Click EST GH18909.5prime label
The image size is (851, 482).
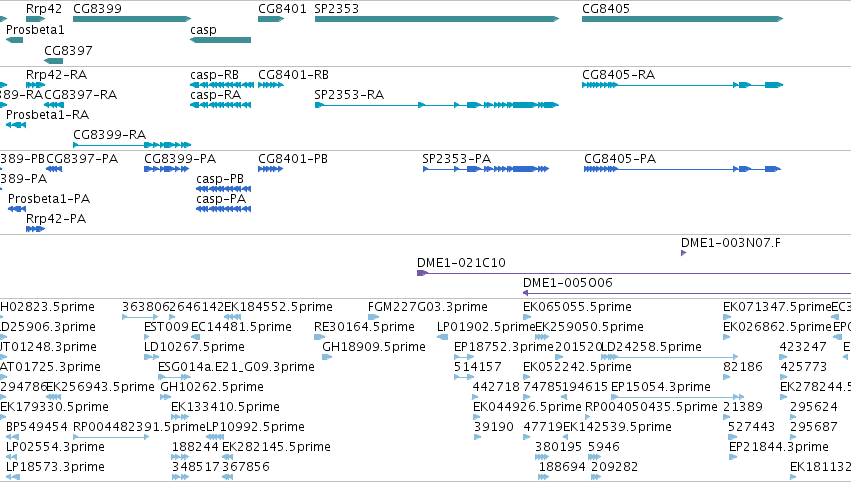[x=374, y=347]
